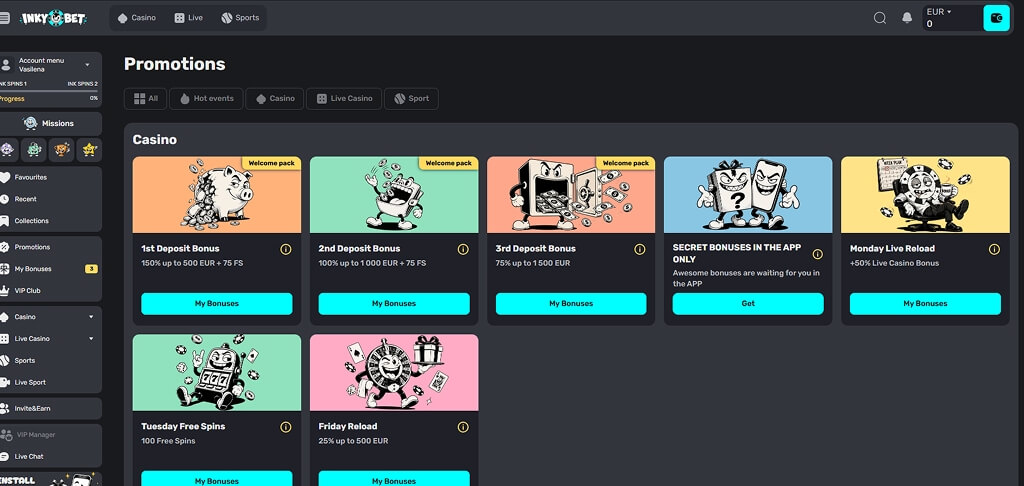Click the InkyBet logo
Viewport: 1024px width, 486px height.
53,18
